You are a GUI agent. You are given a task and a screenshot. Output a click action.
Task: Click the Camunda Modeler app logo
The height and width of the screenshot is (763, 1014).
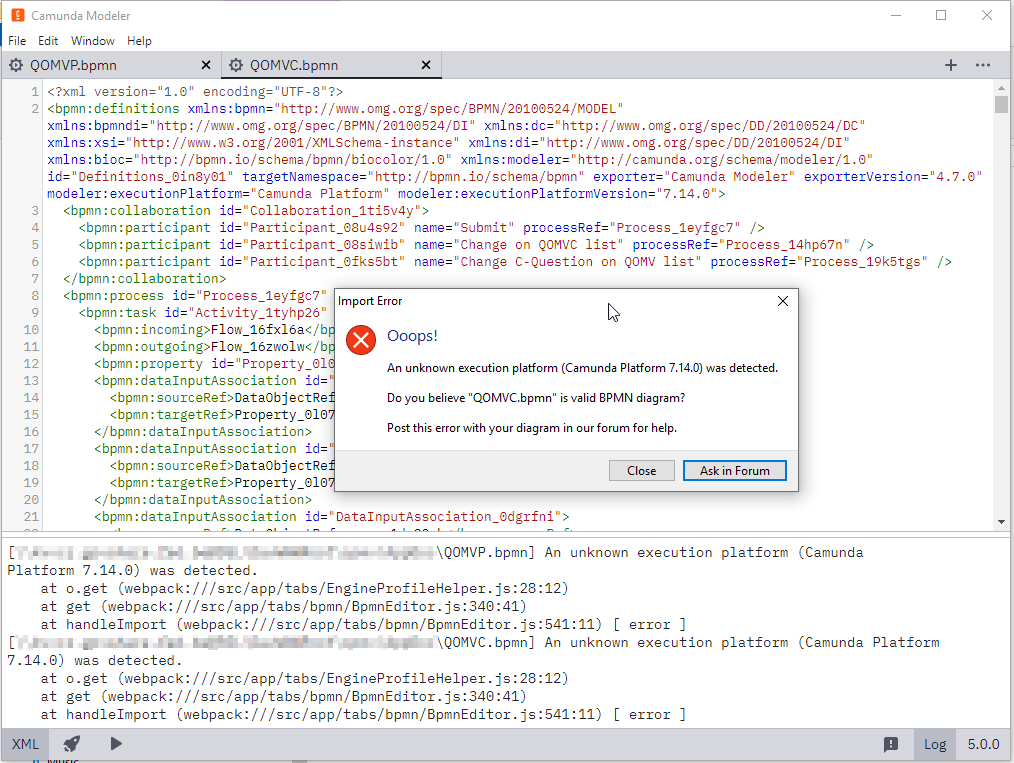coord(17,16)
